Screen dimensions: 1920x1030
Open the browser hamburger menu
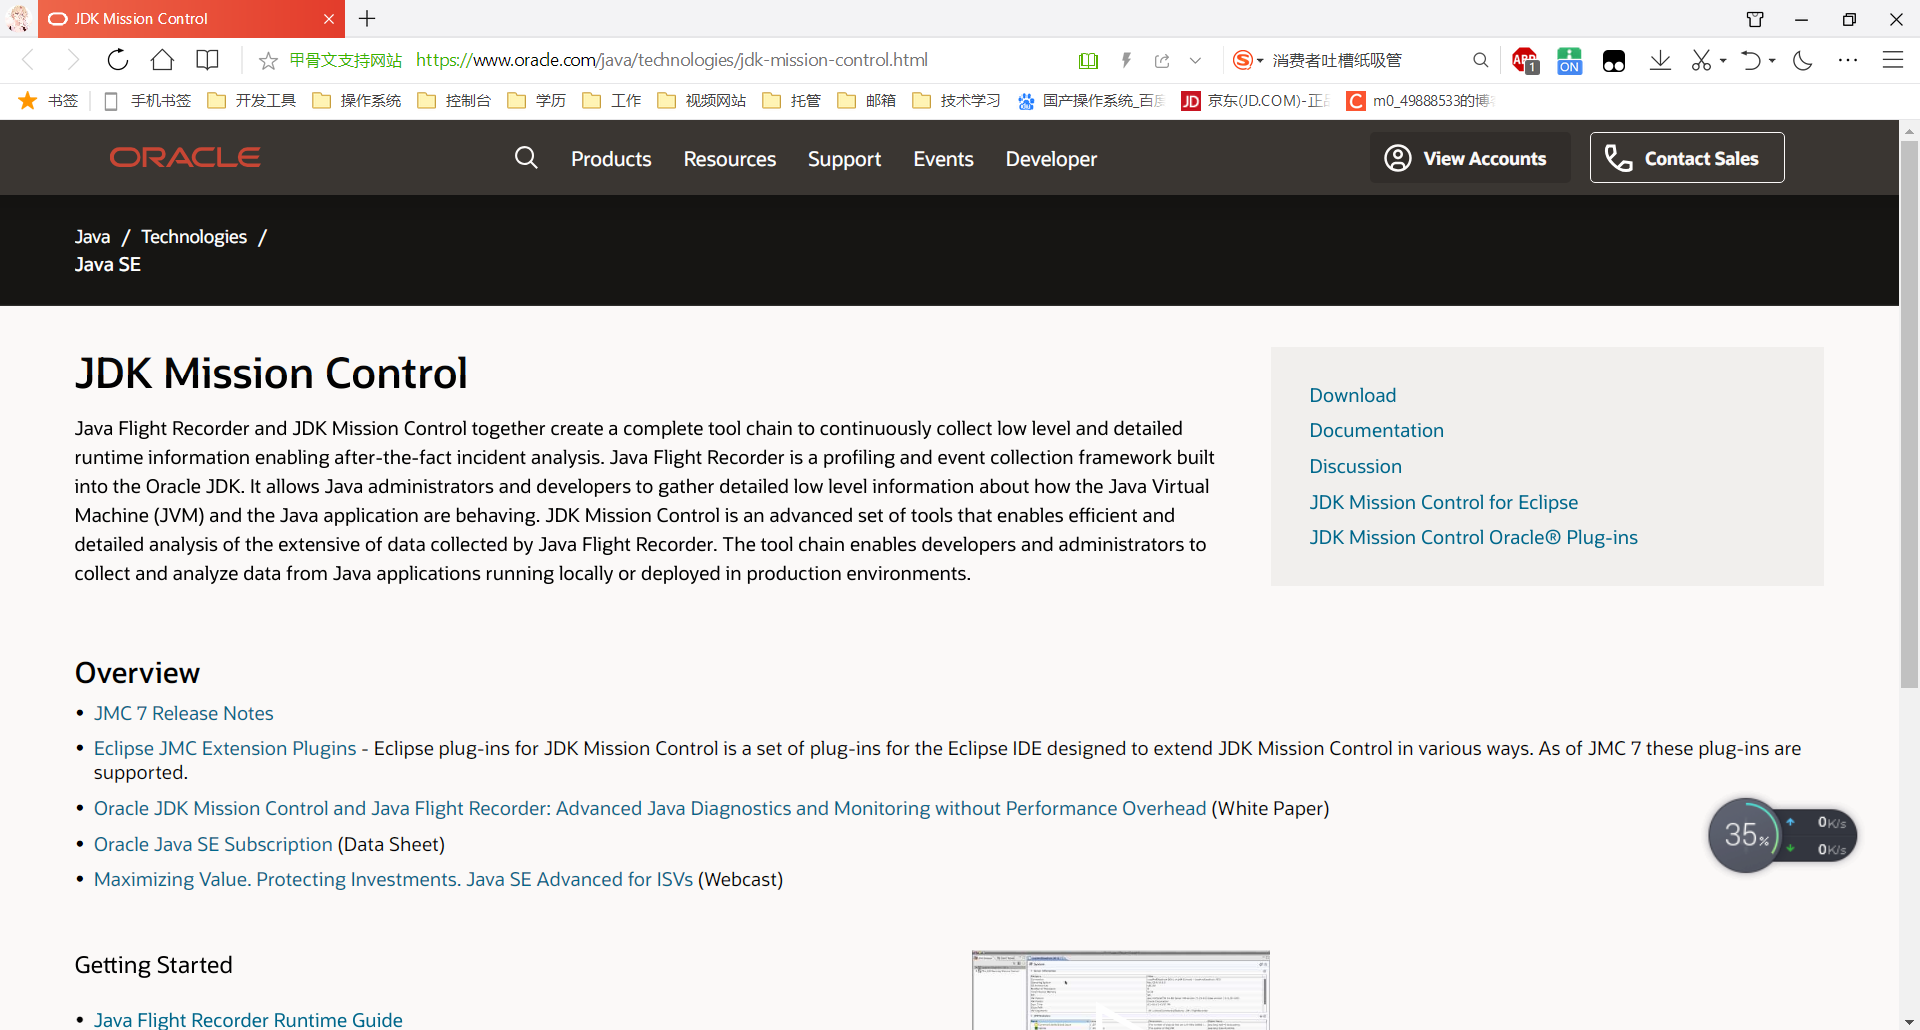pyautogui.click(x=1894, y=60)
